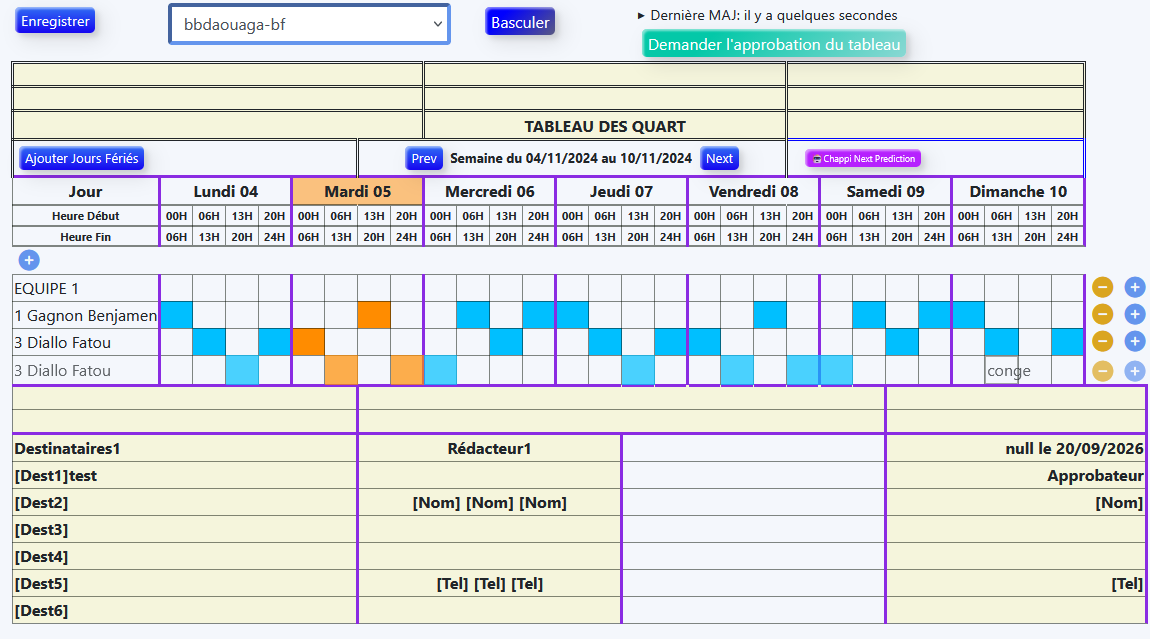Click the Approbateur label
Image resolution: width=1150 pixels, height=639 pixels.
point(1095,475)
